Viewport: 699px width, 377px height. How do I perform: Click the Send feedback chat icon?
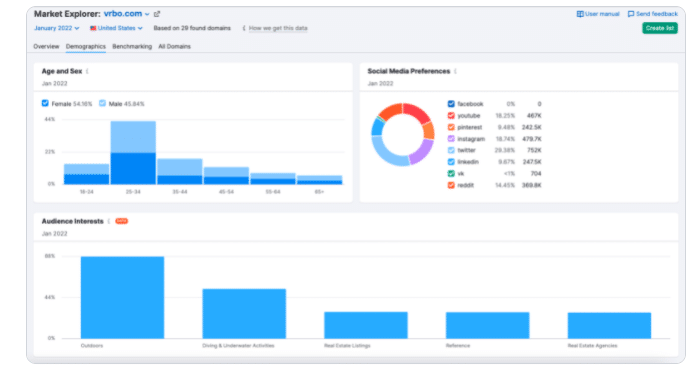pos(631,14)
